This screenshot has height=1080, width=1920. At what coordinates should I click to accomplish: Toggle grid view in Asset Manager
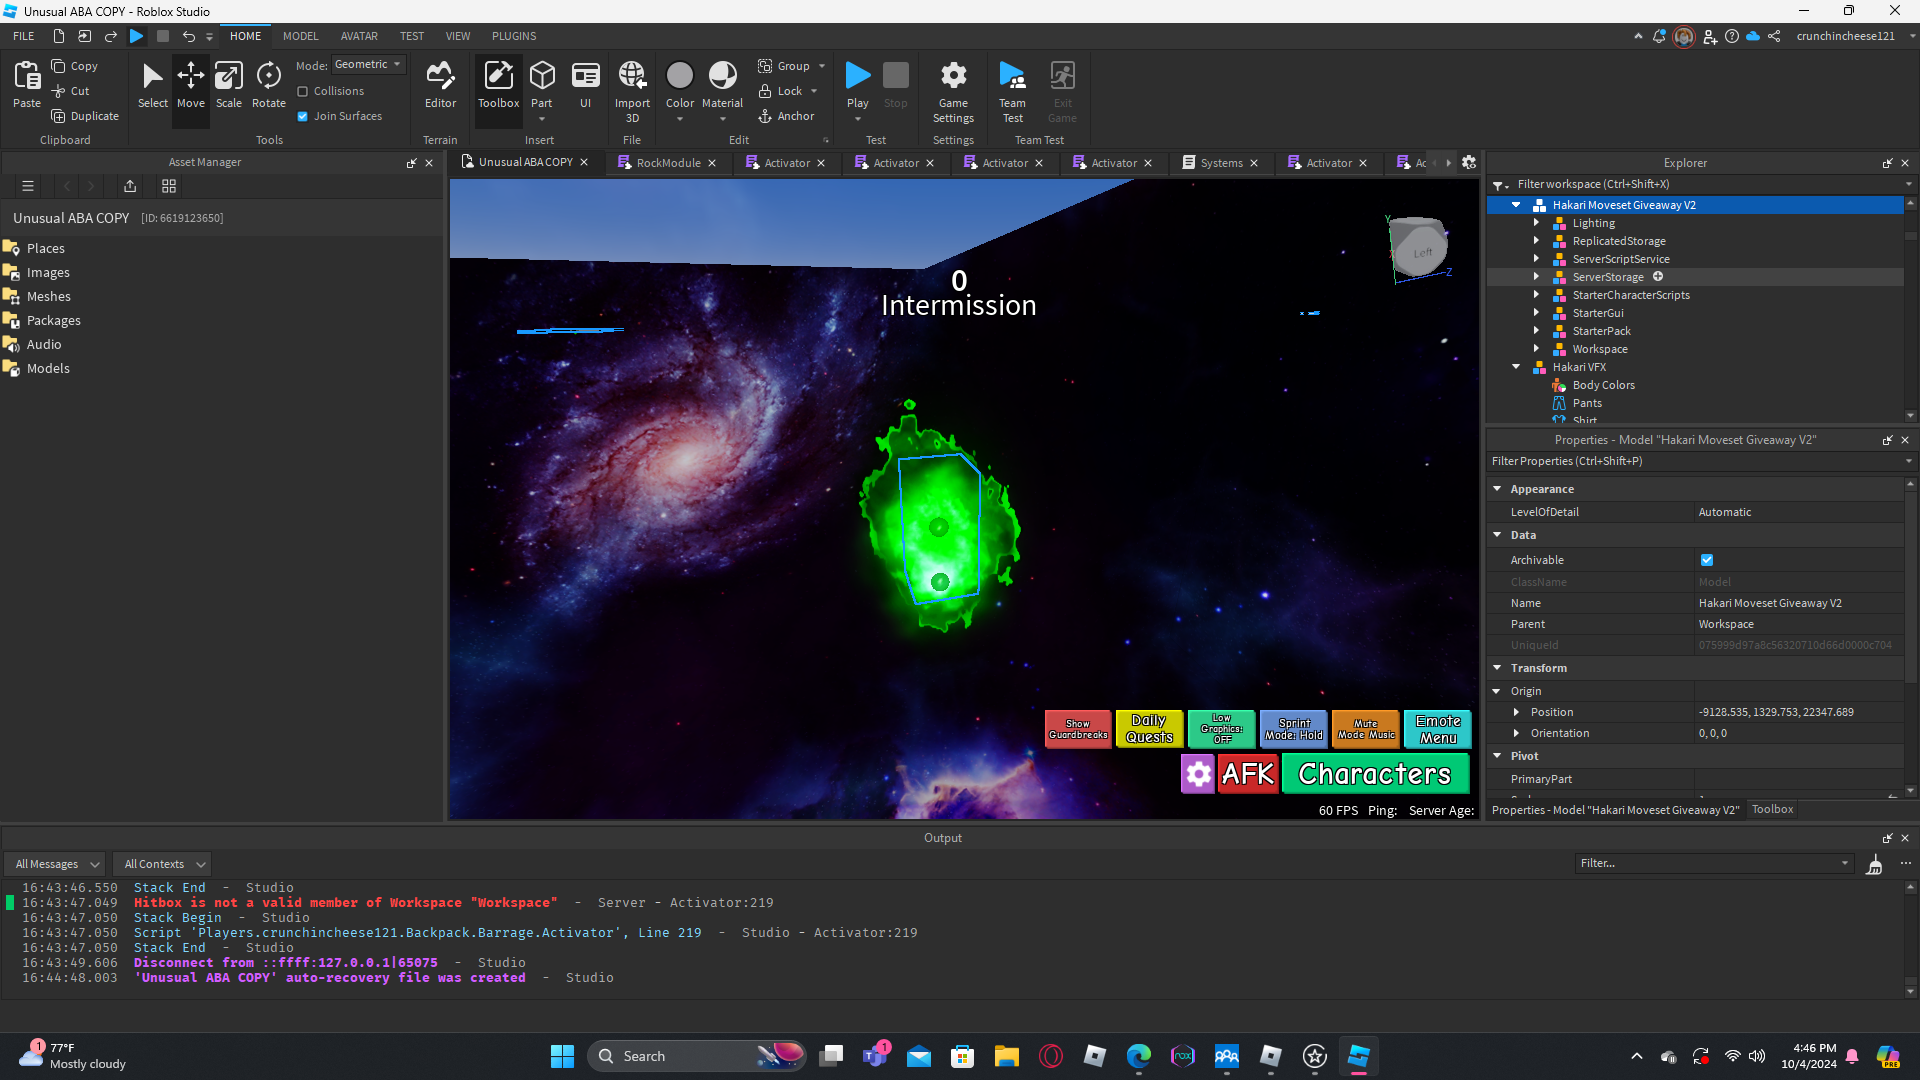[x=169, y=186]
